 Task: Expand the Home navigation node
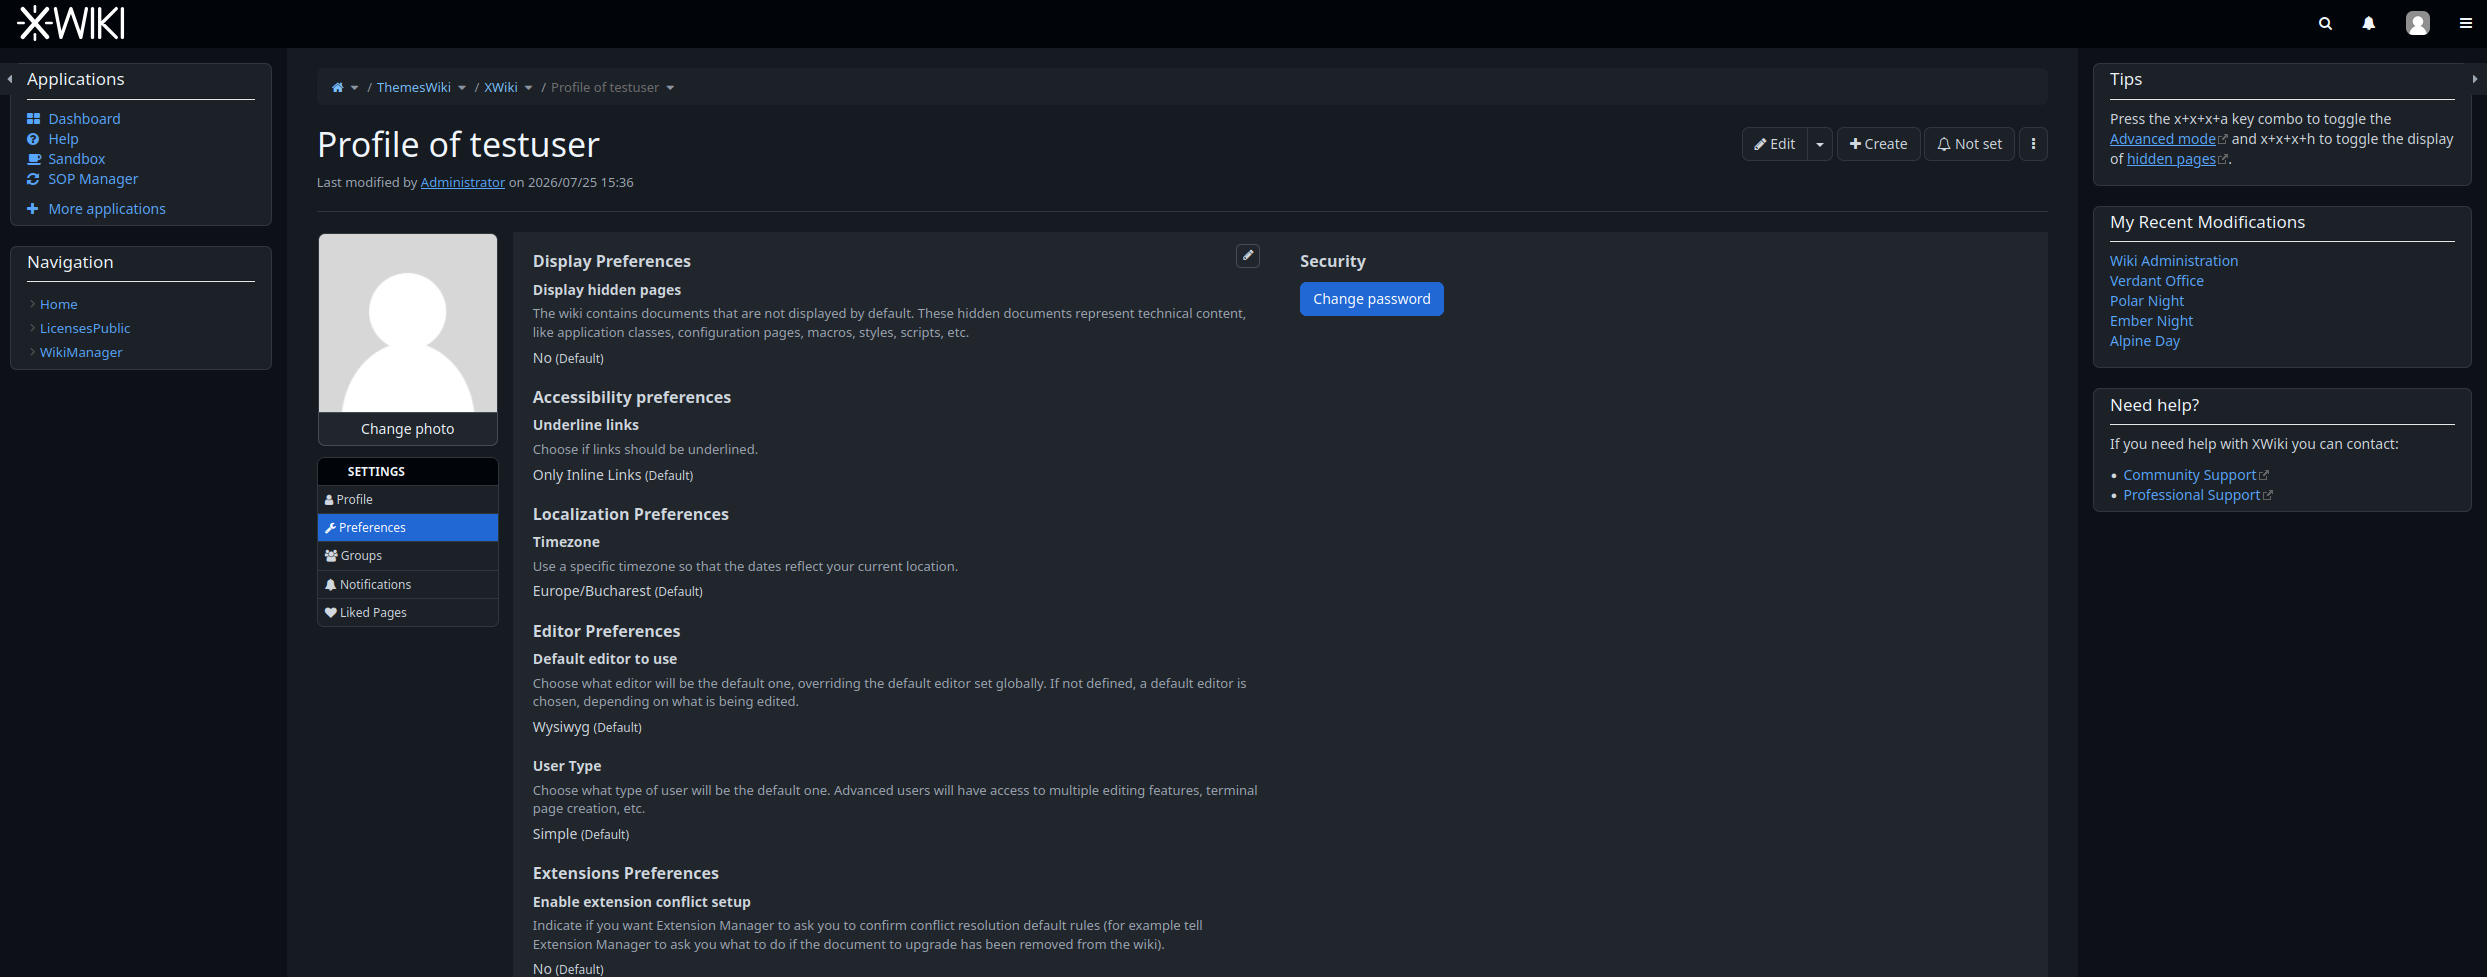(x=32, y=304)
